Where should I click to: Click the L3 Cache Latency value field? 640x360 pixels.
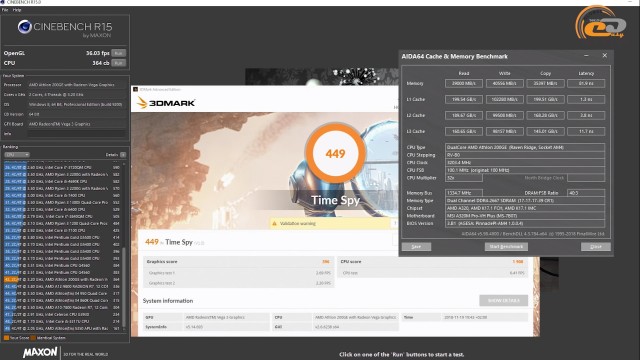click(x=586, y=131)
